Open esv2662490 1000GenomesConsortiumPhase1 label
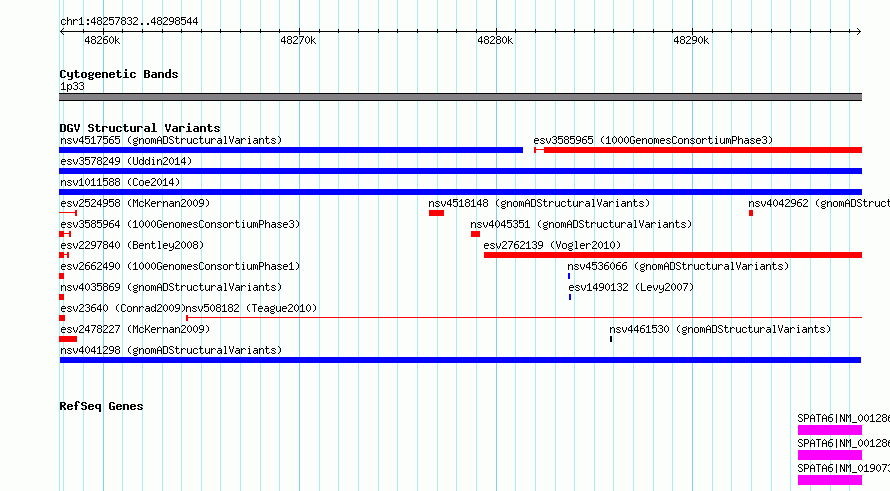The height and width of the screenshot is (491, 890). coord(180,266)
